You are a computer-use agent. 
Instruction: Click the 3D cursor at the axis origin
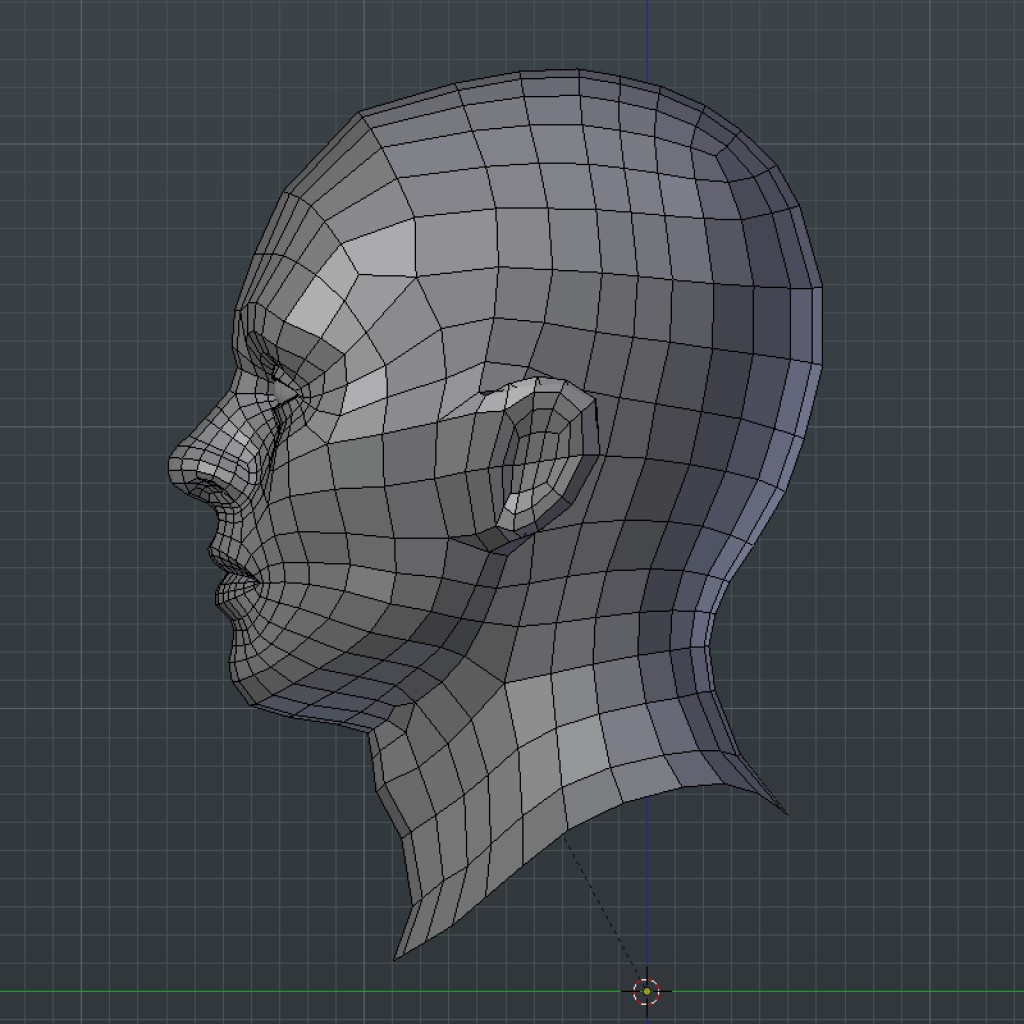point(647,991)
